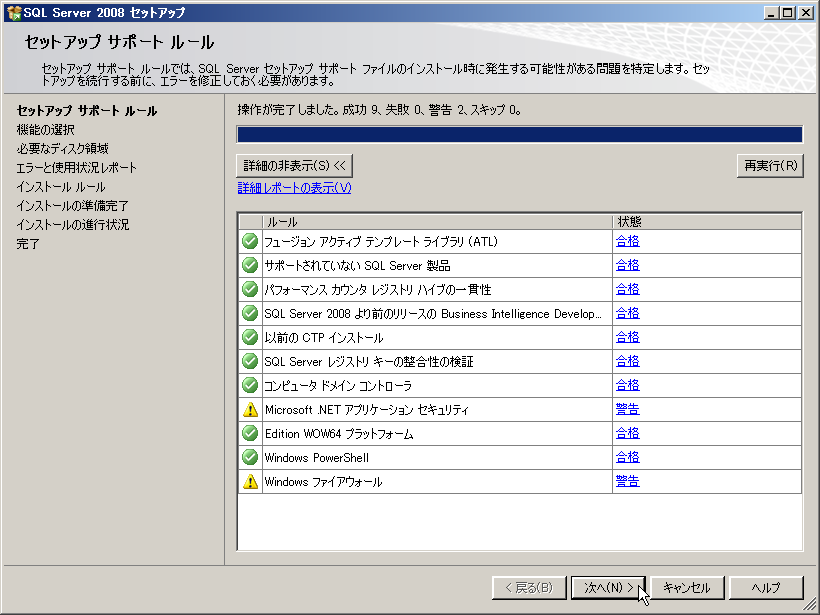The width and height of the screenshot is (820, 615).
Task: Click SQL Server setup icon in title bar
Action: point(14,13)
